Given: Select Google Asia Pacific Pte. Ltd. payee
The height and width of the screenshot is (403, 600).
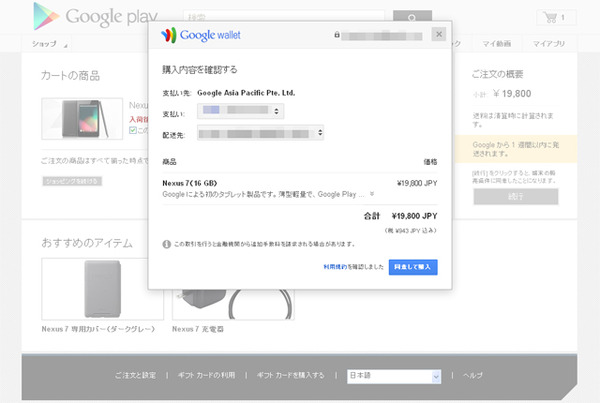Looking at the screenshot, I should click(x=246, y=93).
